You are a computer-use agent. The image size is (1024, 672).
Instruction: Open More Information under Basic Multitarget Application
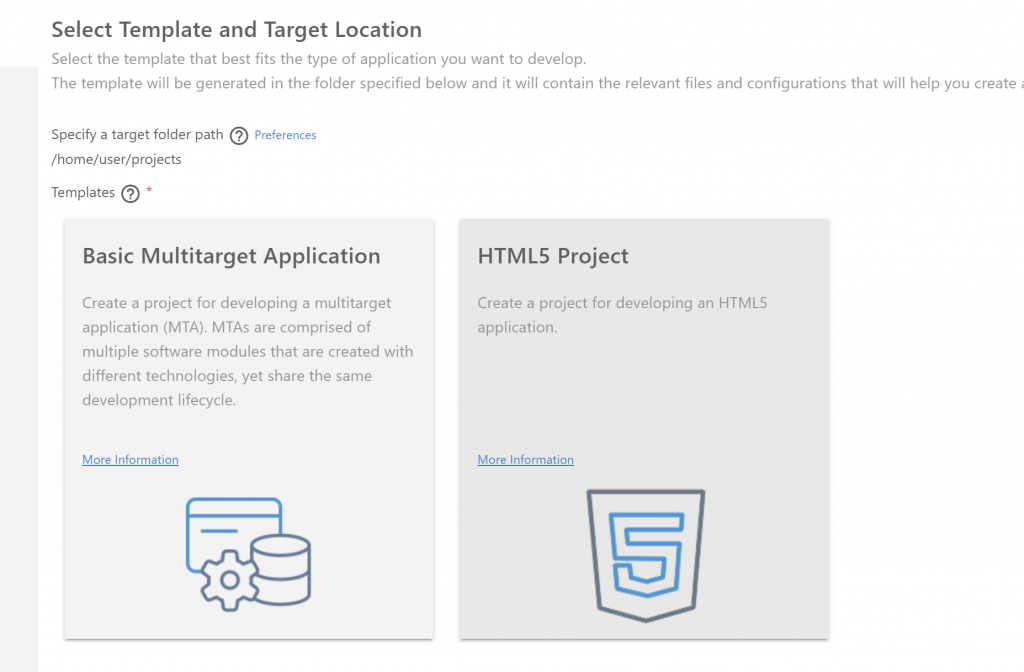tap(130, 460)
